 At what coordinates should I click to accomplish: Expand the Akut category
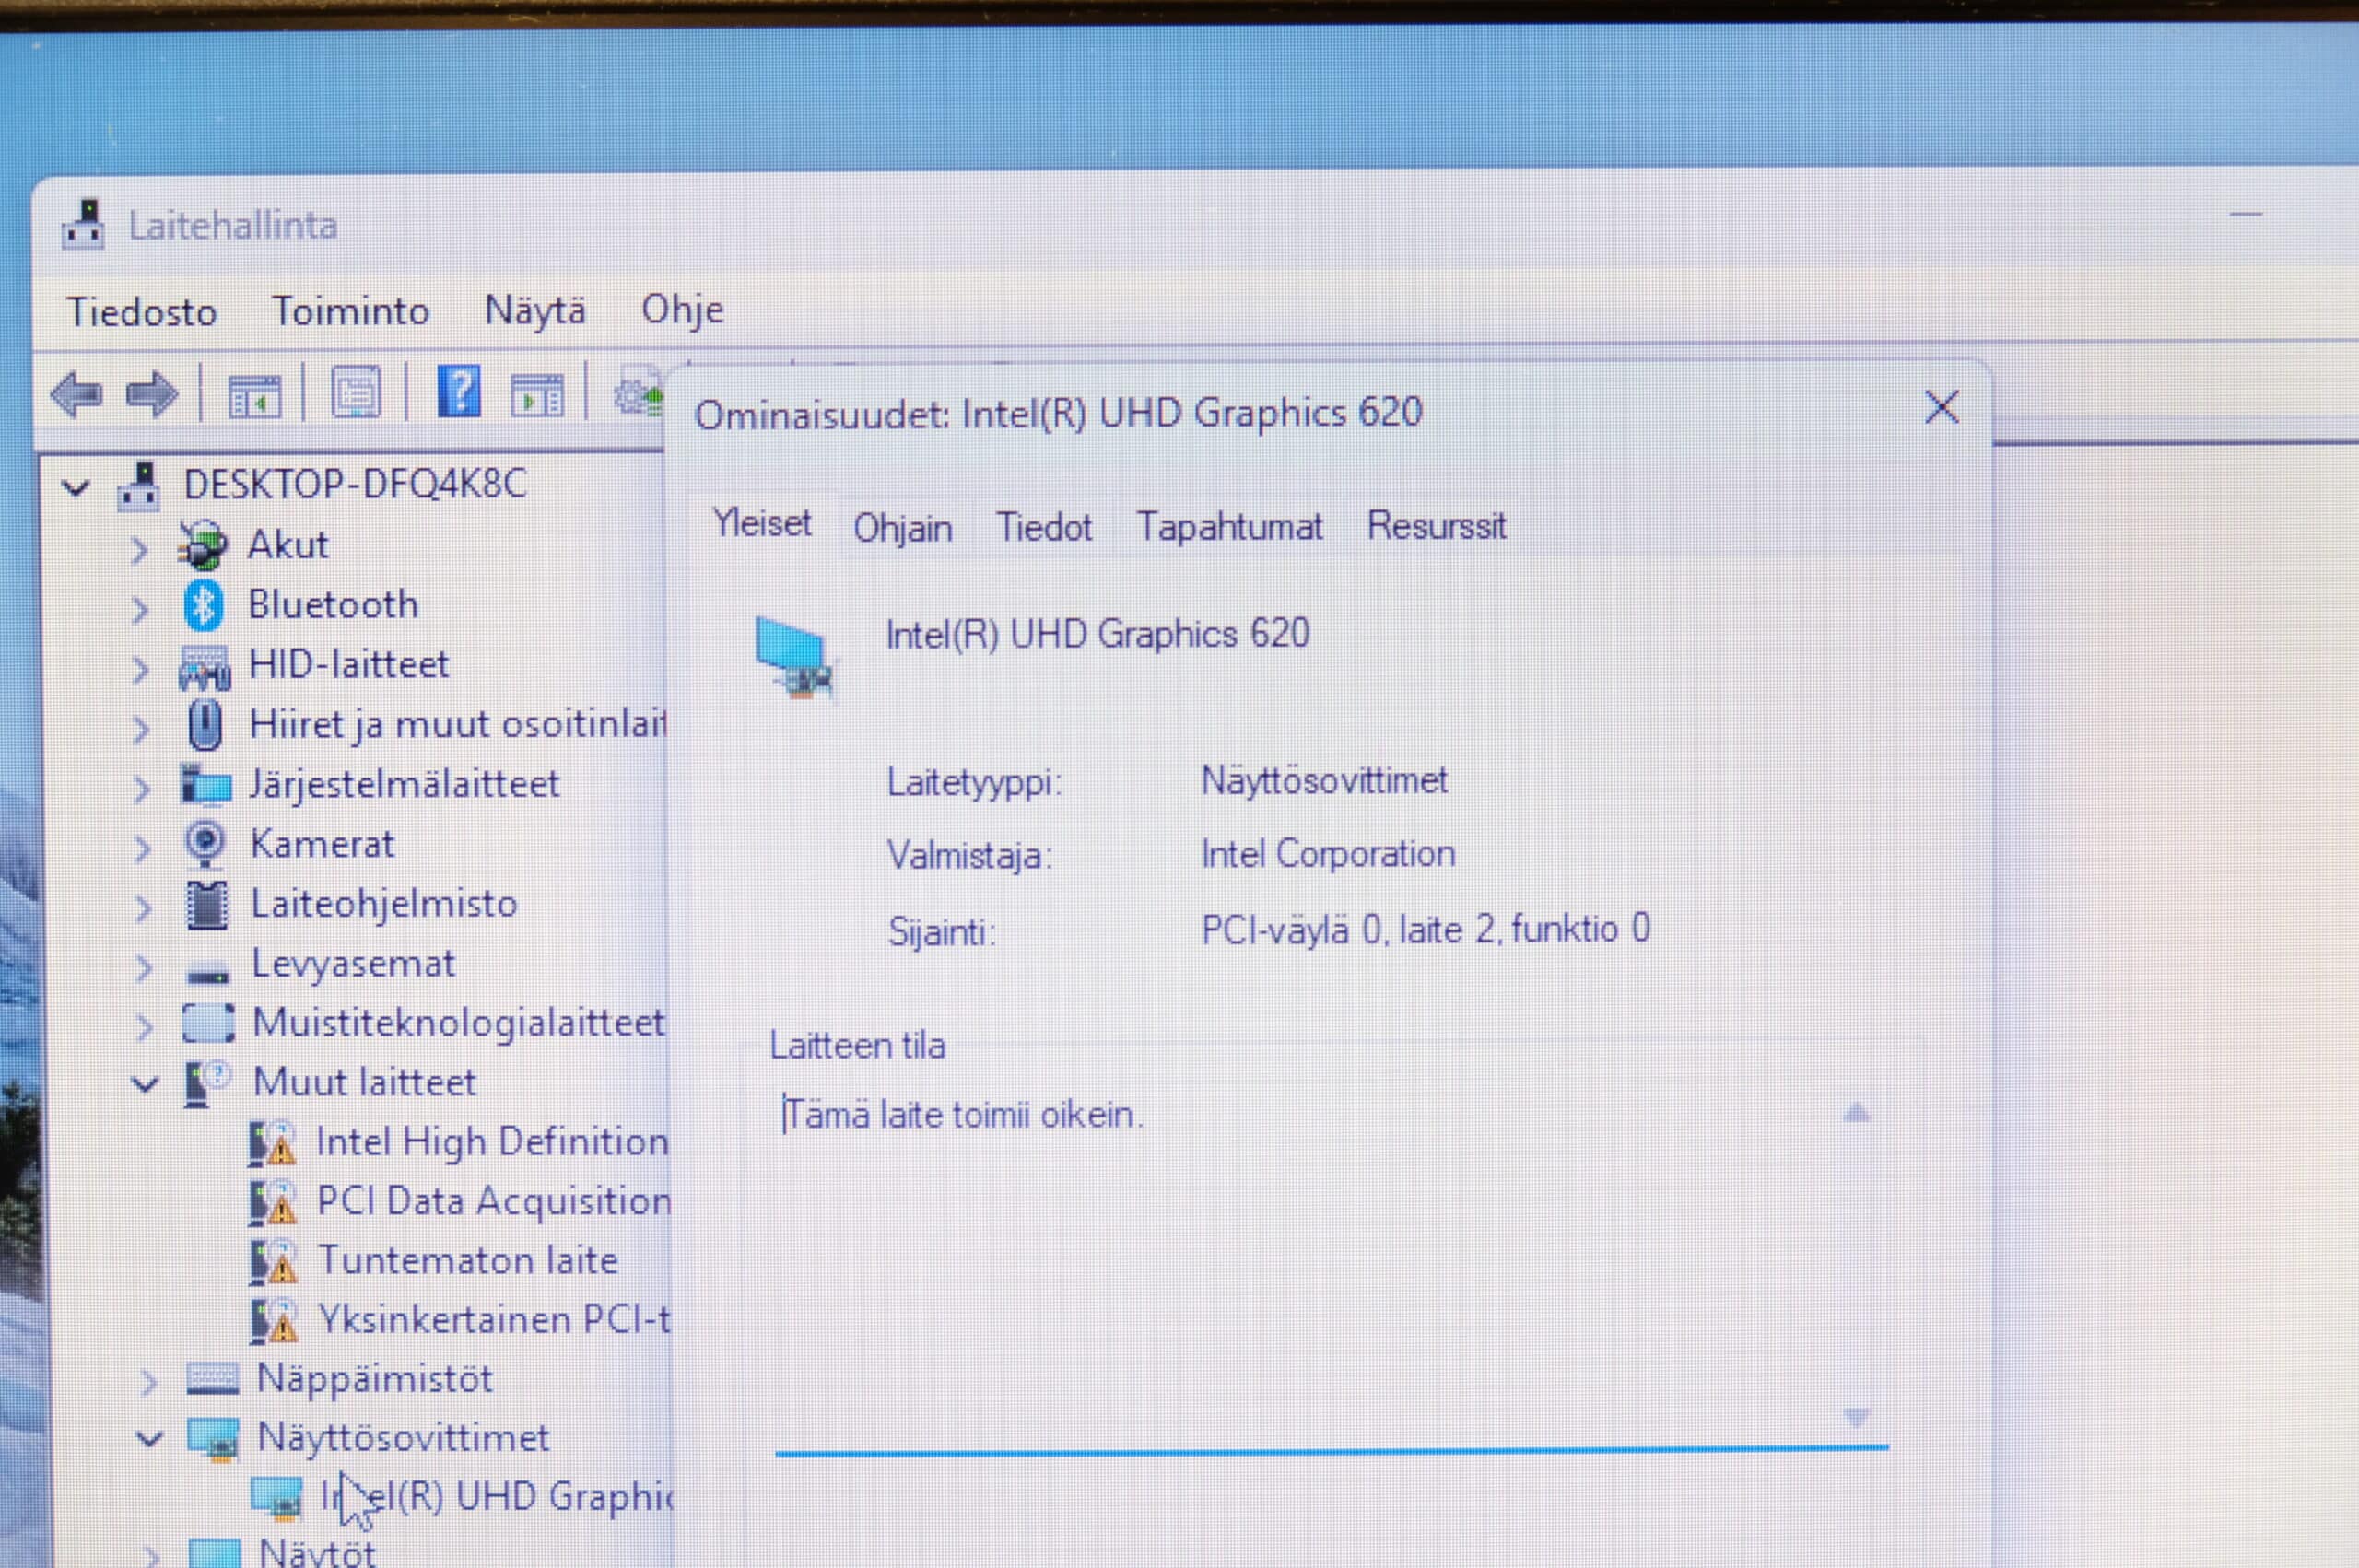click(x=140, y=549)
